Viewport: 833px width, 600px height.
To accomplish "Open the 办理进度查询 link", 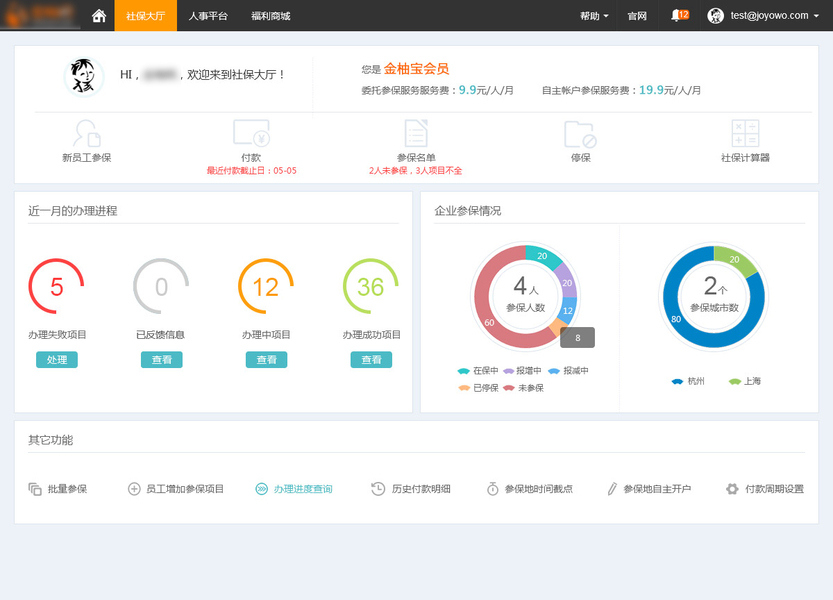I will (x=303, y=489).
